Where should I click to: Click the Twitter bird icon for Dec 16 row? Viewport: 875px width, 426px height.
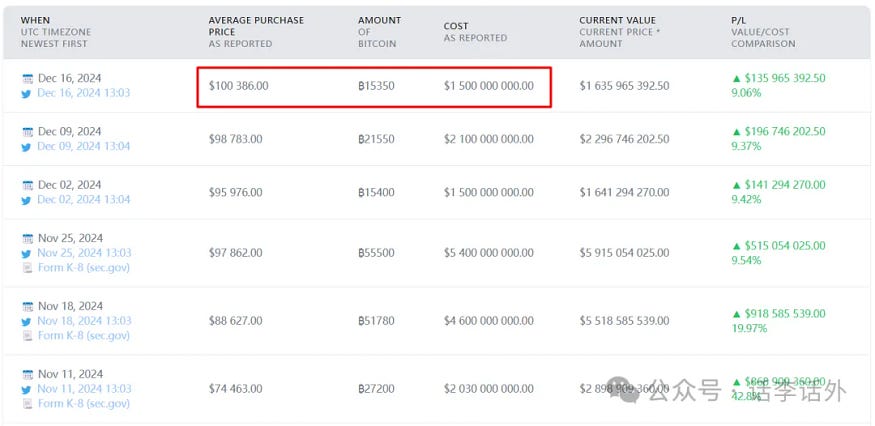(x=27, y=93)
